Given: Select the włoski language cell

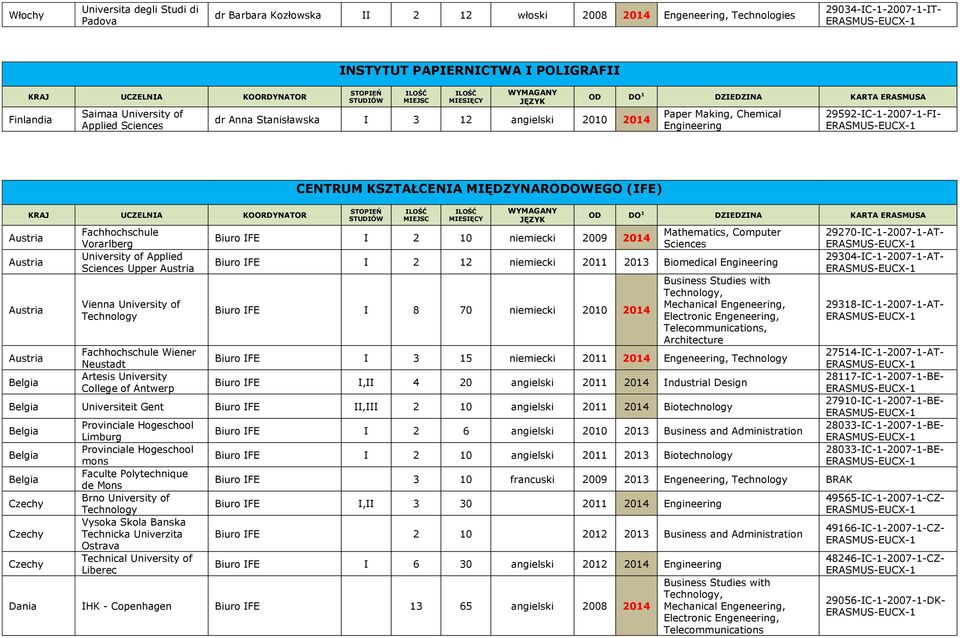Looking at the screenshot, I should tap(532, 15).
